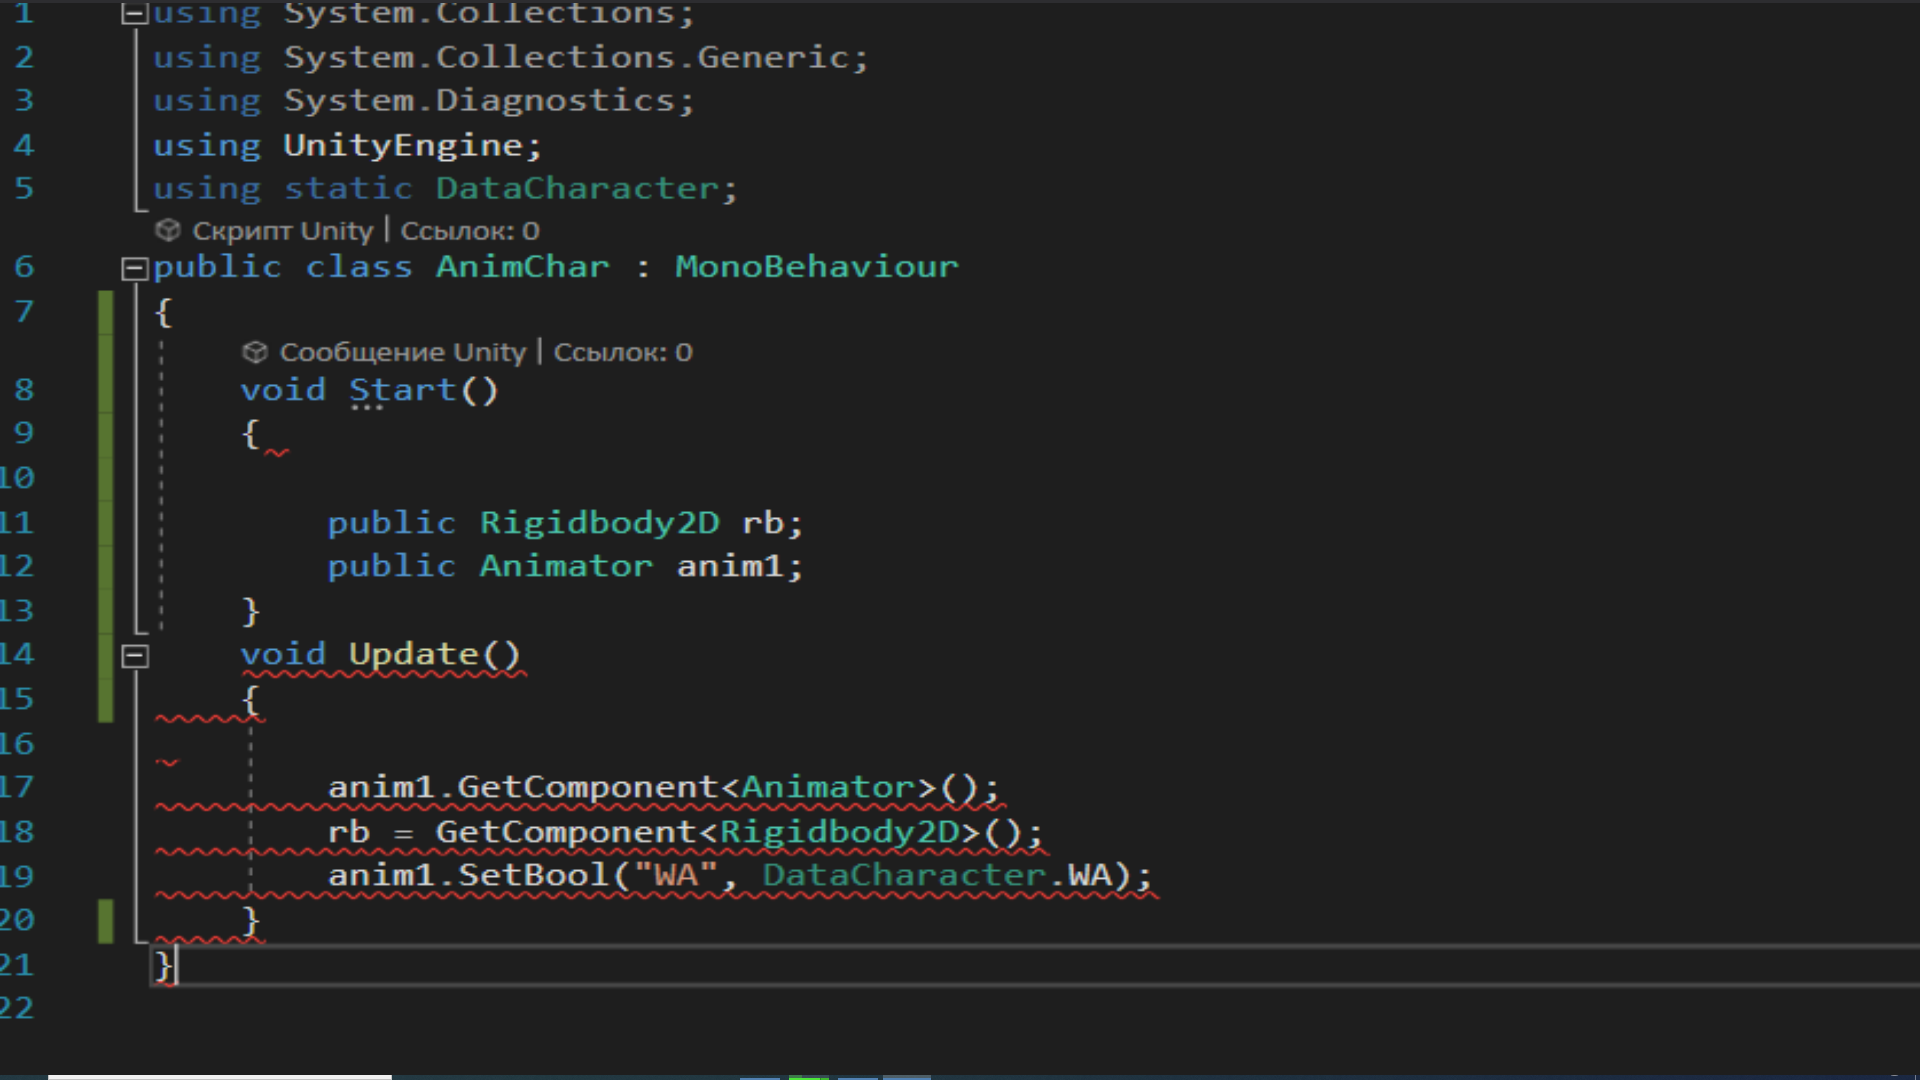
Task: Click the MonoBehaviour base class name
Action: click(817, 267)
